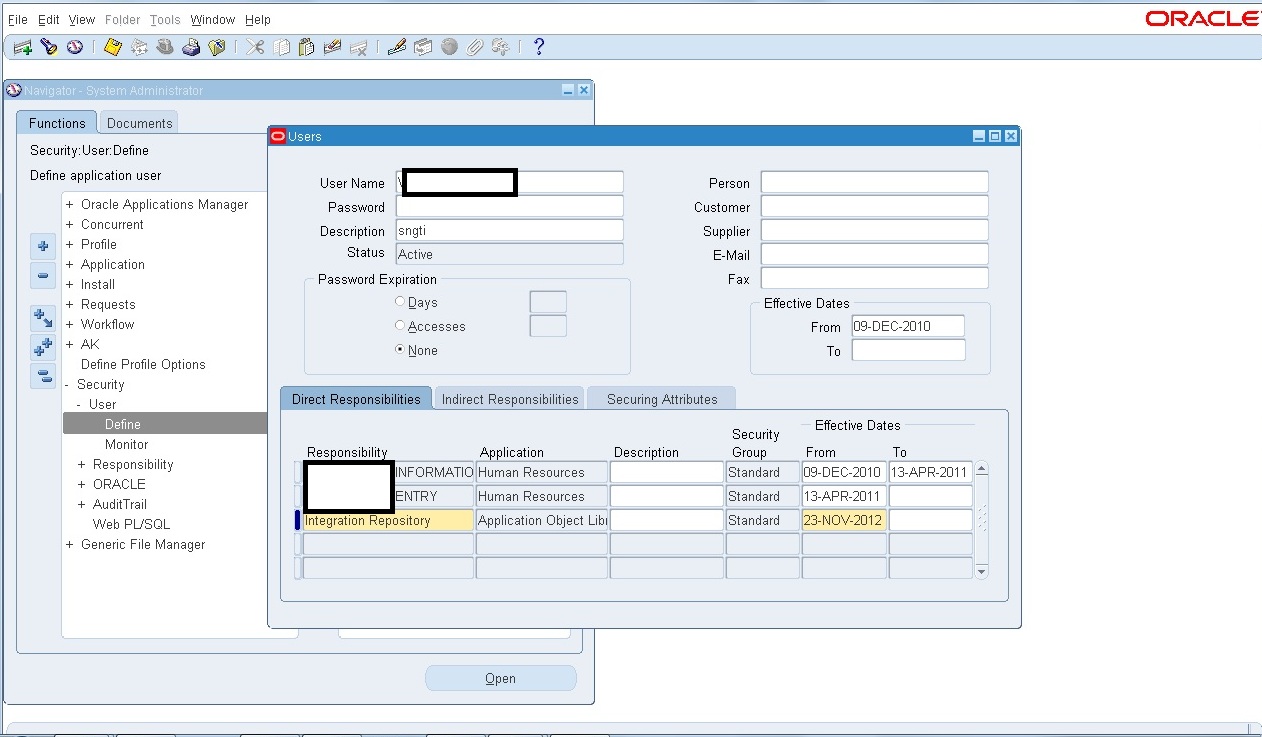This screenshot has height=737, width=1262.
Task: Select the Find flashlight tool
Action: click(46, 46)
